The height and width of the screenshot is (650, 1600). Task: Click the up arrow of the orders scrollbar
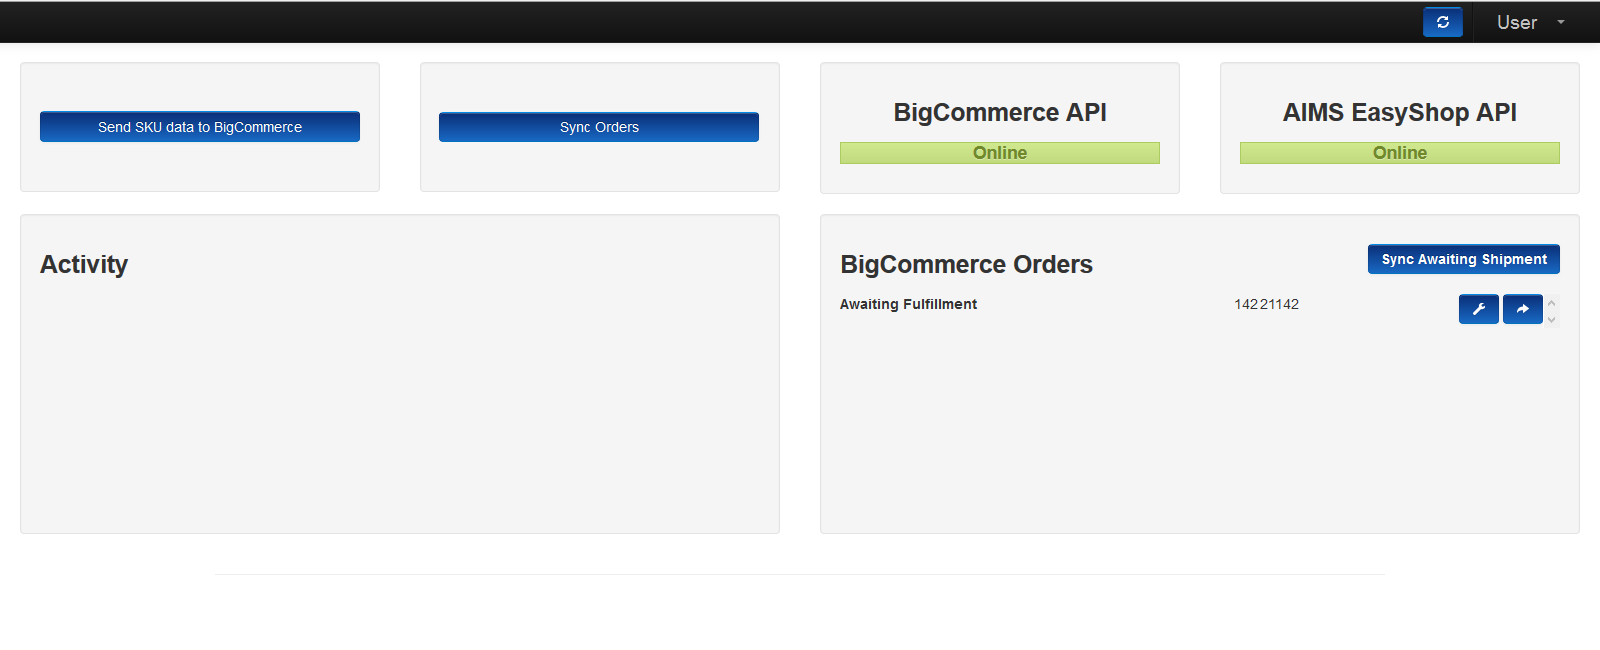(x=1552, y=302)
